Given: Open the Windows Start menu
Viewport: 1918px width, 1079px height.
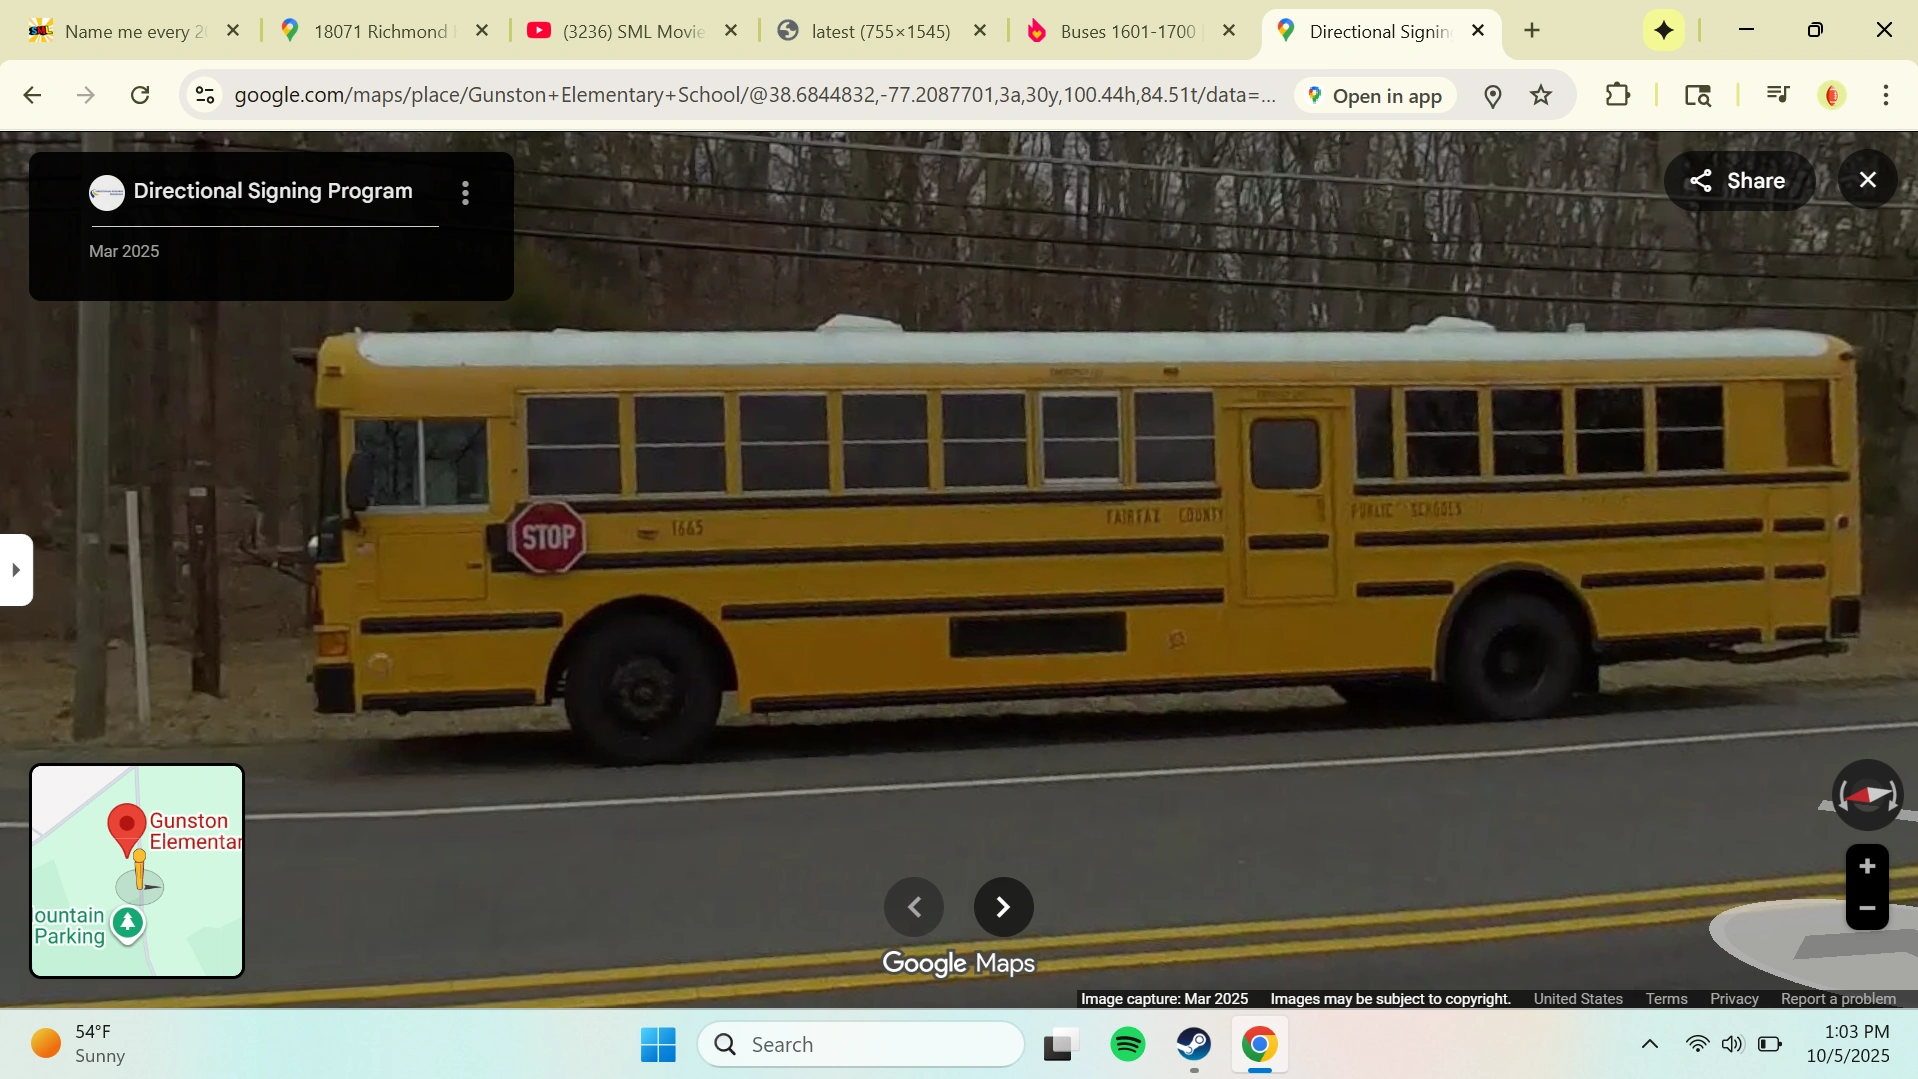Looking at the screenshot, I should 658,1045.
